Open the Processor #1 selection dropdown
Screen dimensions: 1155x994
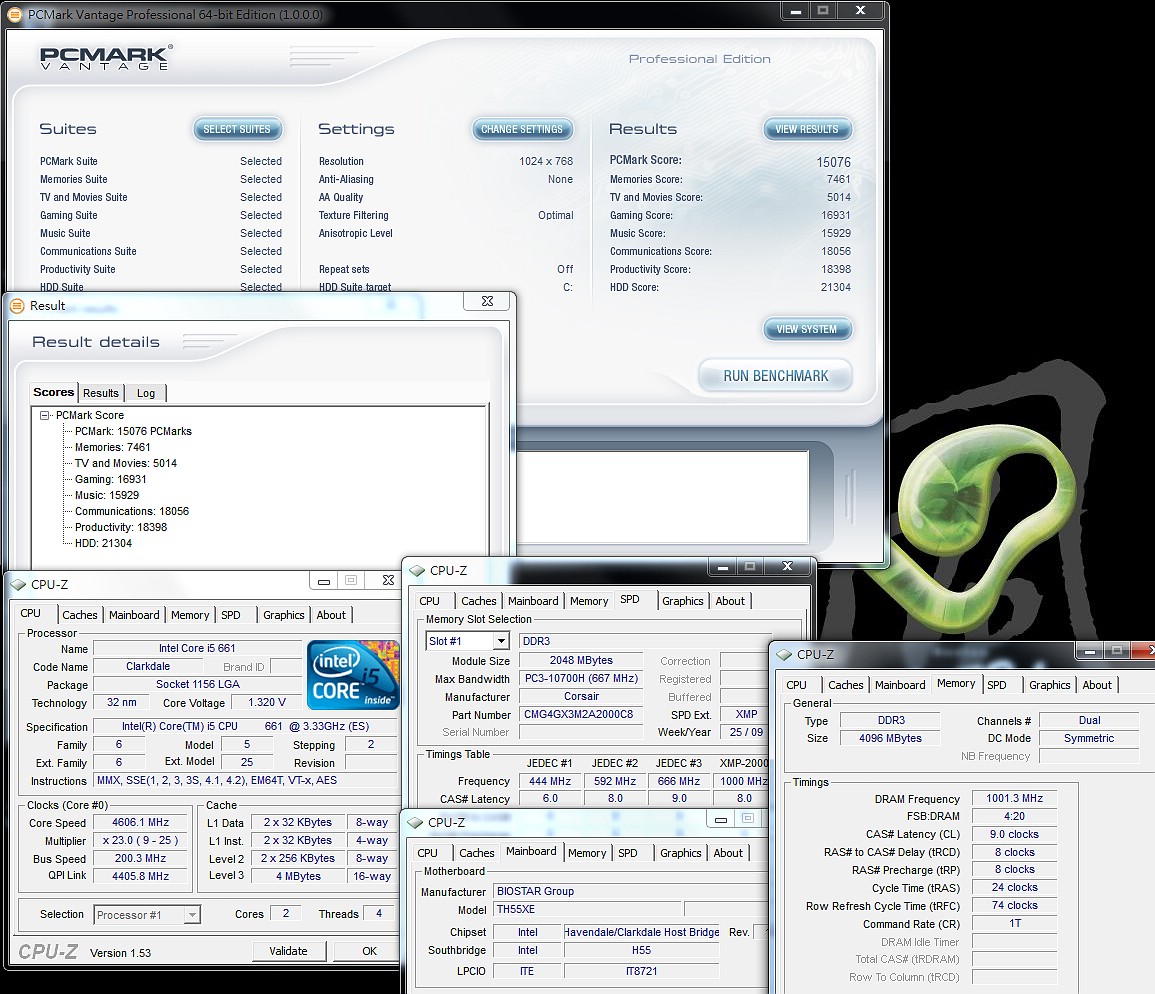pyautogui.click(x=192, y=914)
